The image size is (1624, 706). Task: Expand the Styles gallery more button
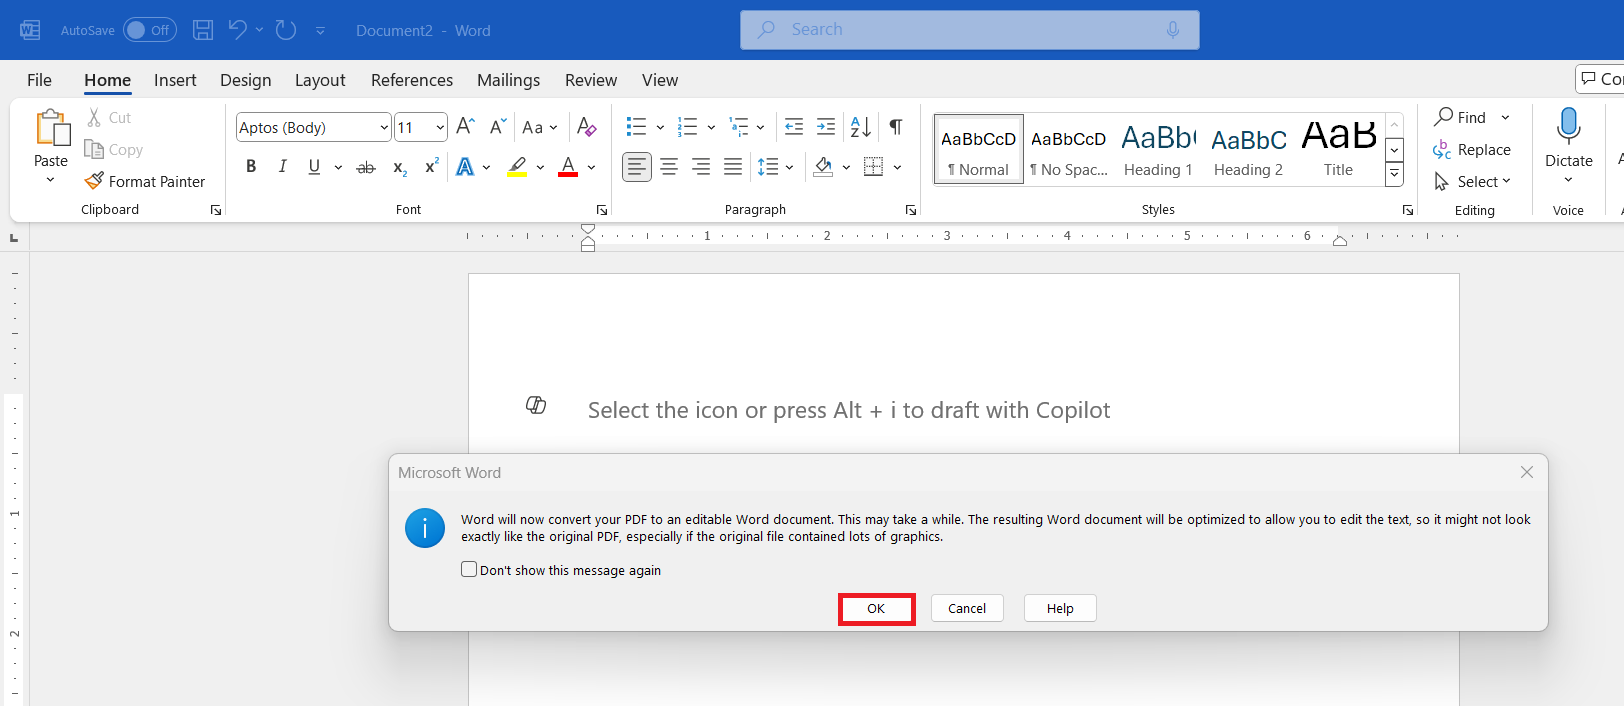[x=1394, y=174]
